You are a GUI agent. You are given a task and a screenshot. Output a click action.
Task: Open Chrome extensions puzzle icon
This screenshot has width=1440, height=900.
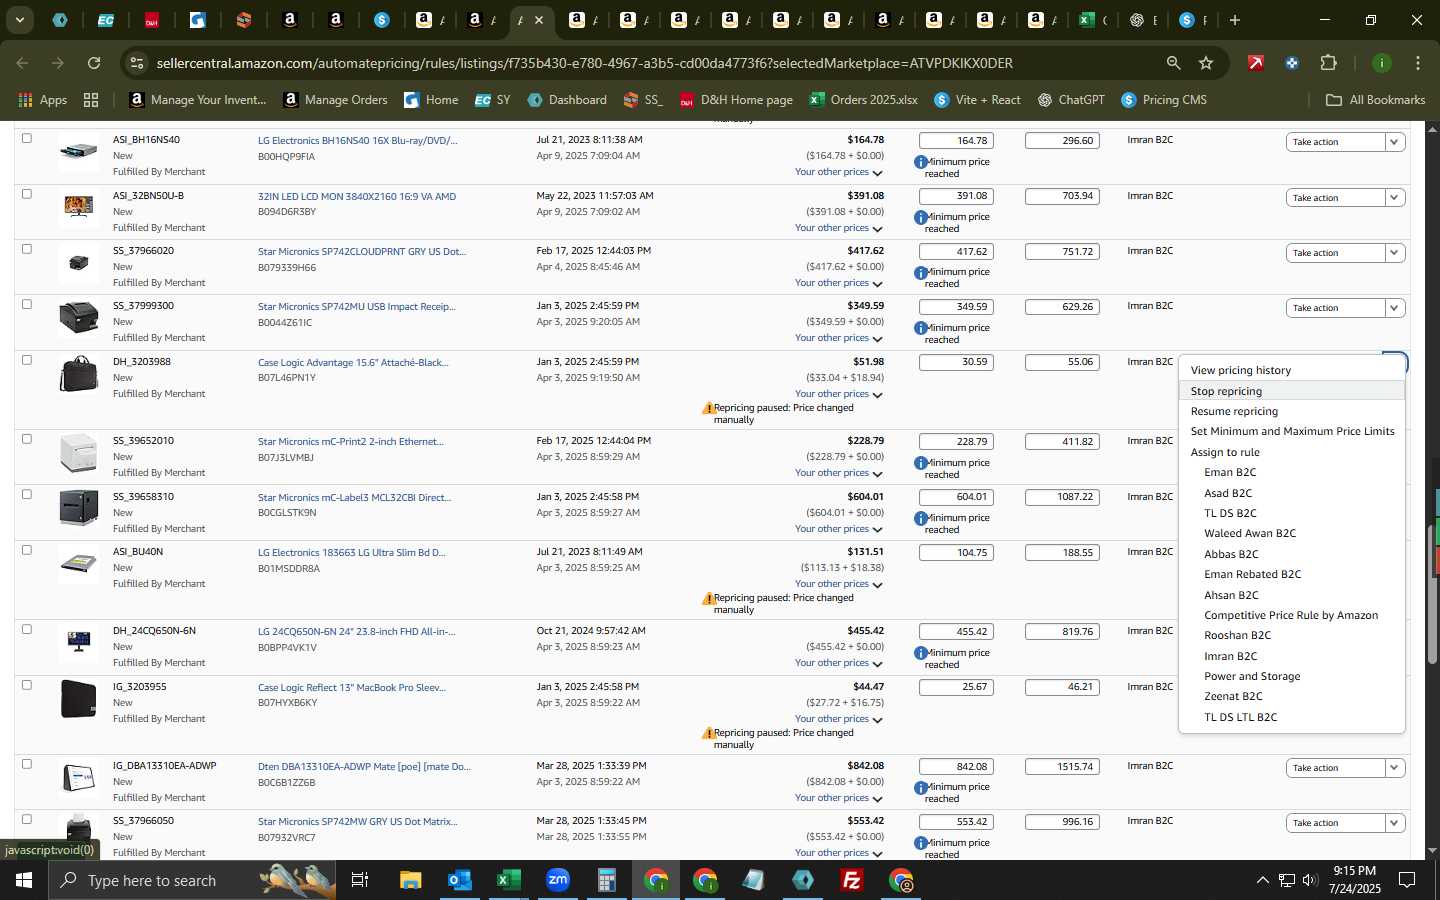(x=1328, y=63)
